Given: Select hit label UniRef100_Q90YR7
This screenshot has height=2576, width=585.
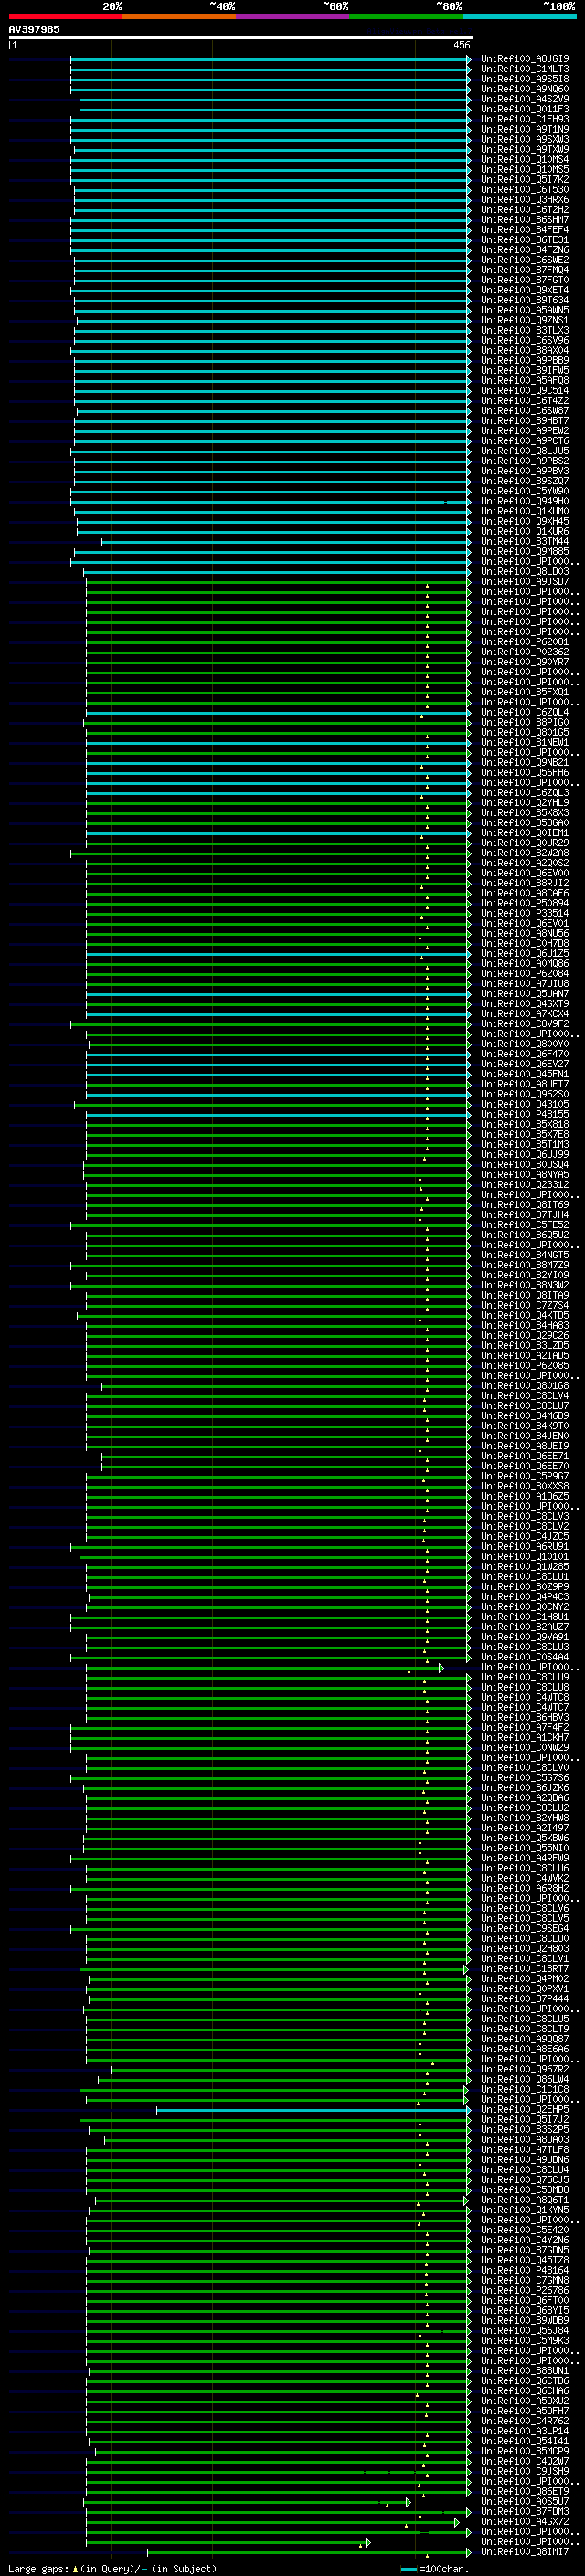Looking at the screenshot, I should 525,662.
